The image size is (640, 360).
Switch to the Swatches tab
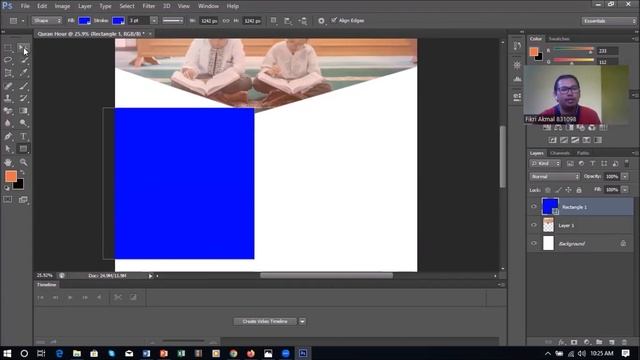(559, 39)
